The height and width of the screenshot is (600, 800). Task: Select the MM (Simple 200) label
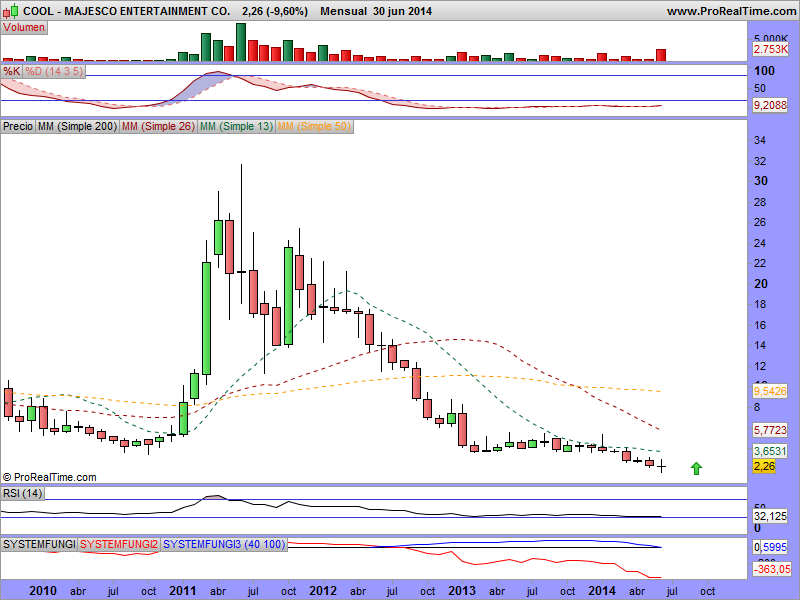click(77, 126)
